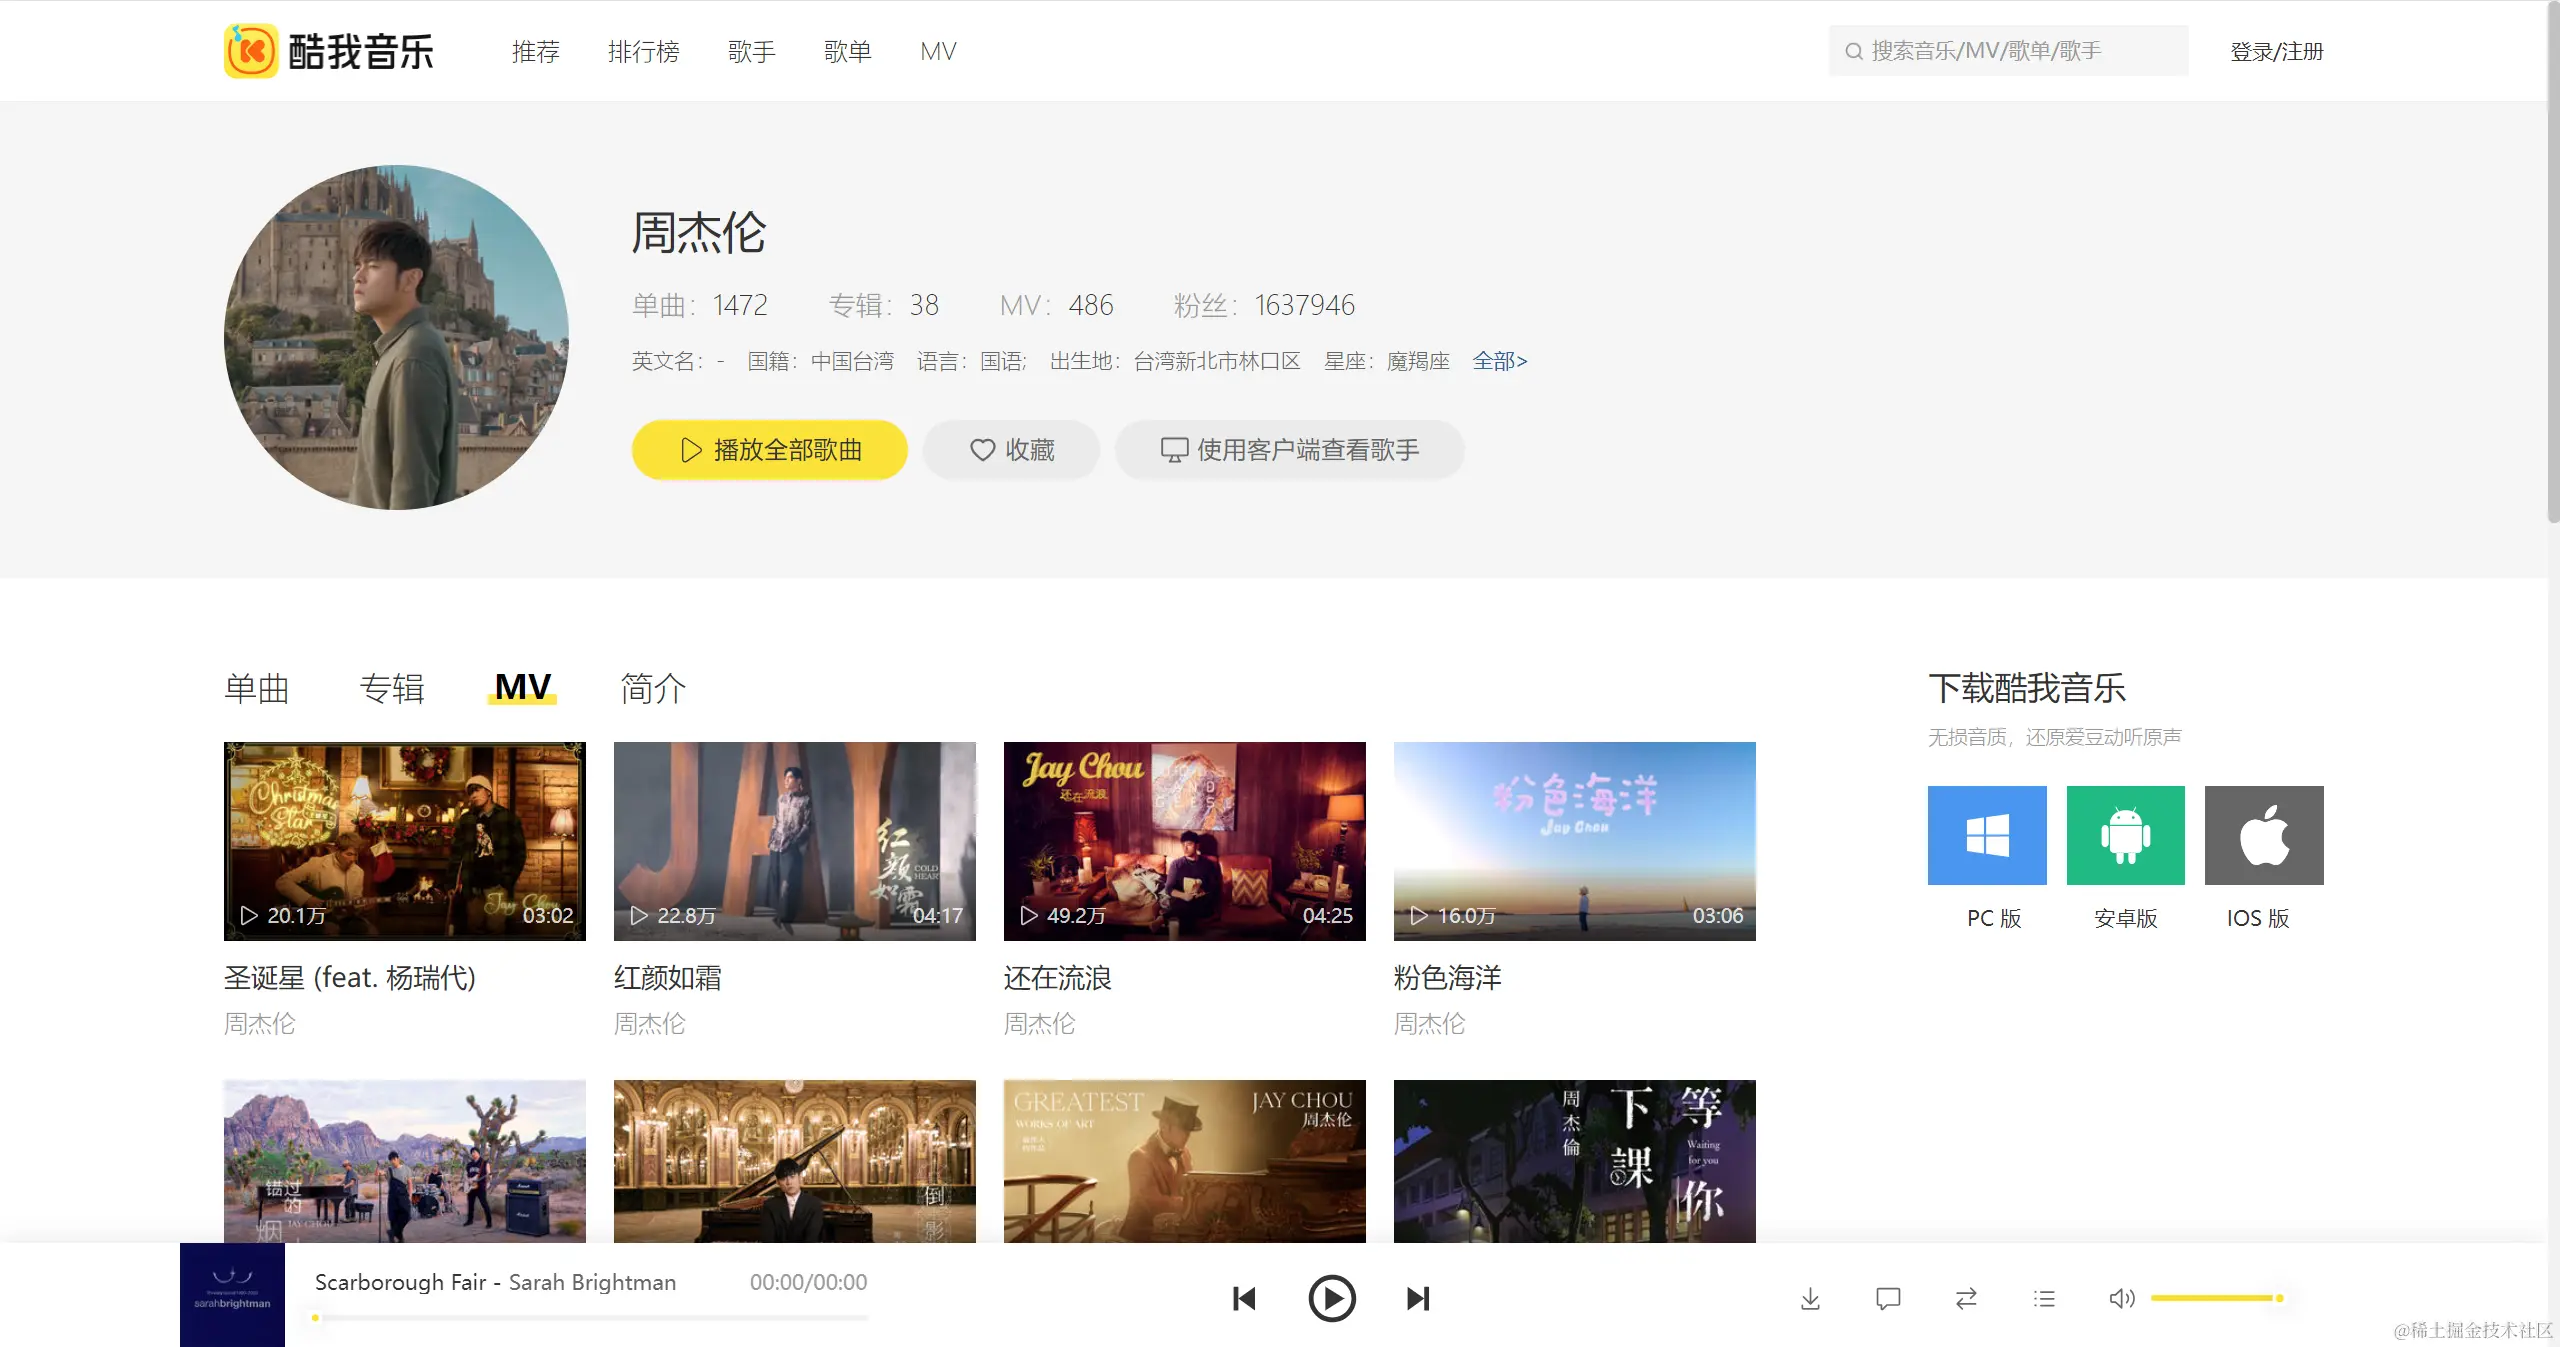Toggle favorite with the 收藏 heart button
Image resolution: width=2560 pixels, height=1347 pixels.
pyautogui.click(x=1011, y=450)
